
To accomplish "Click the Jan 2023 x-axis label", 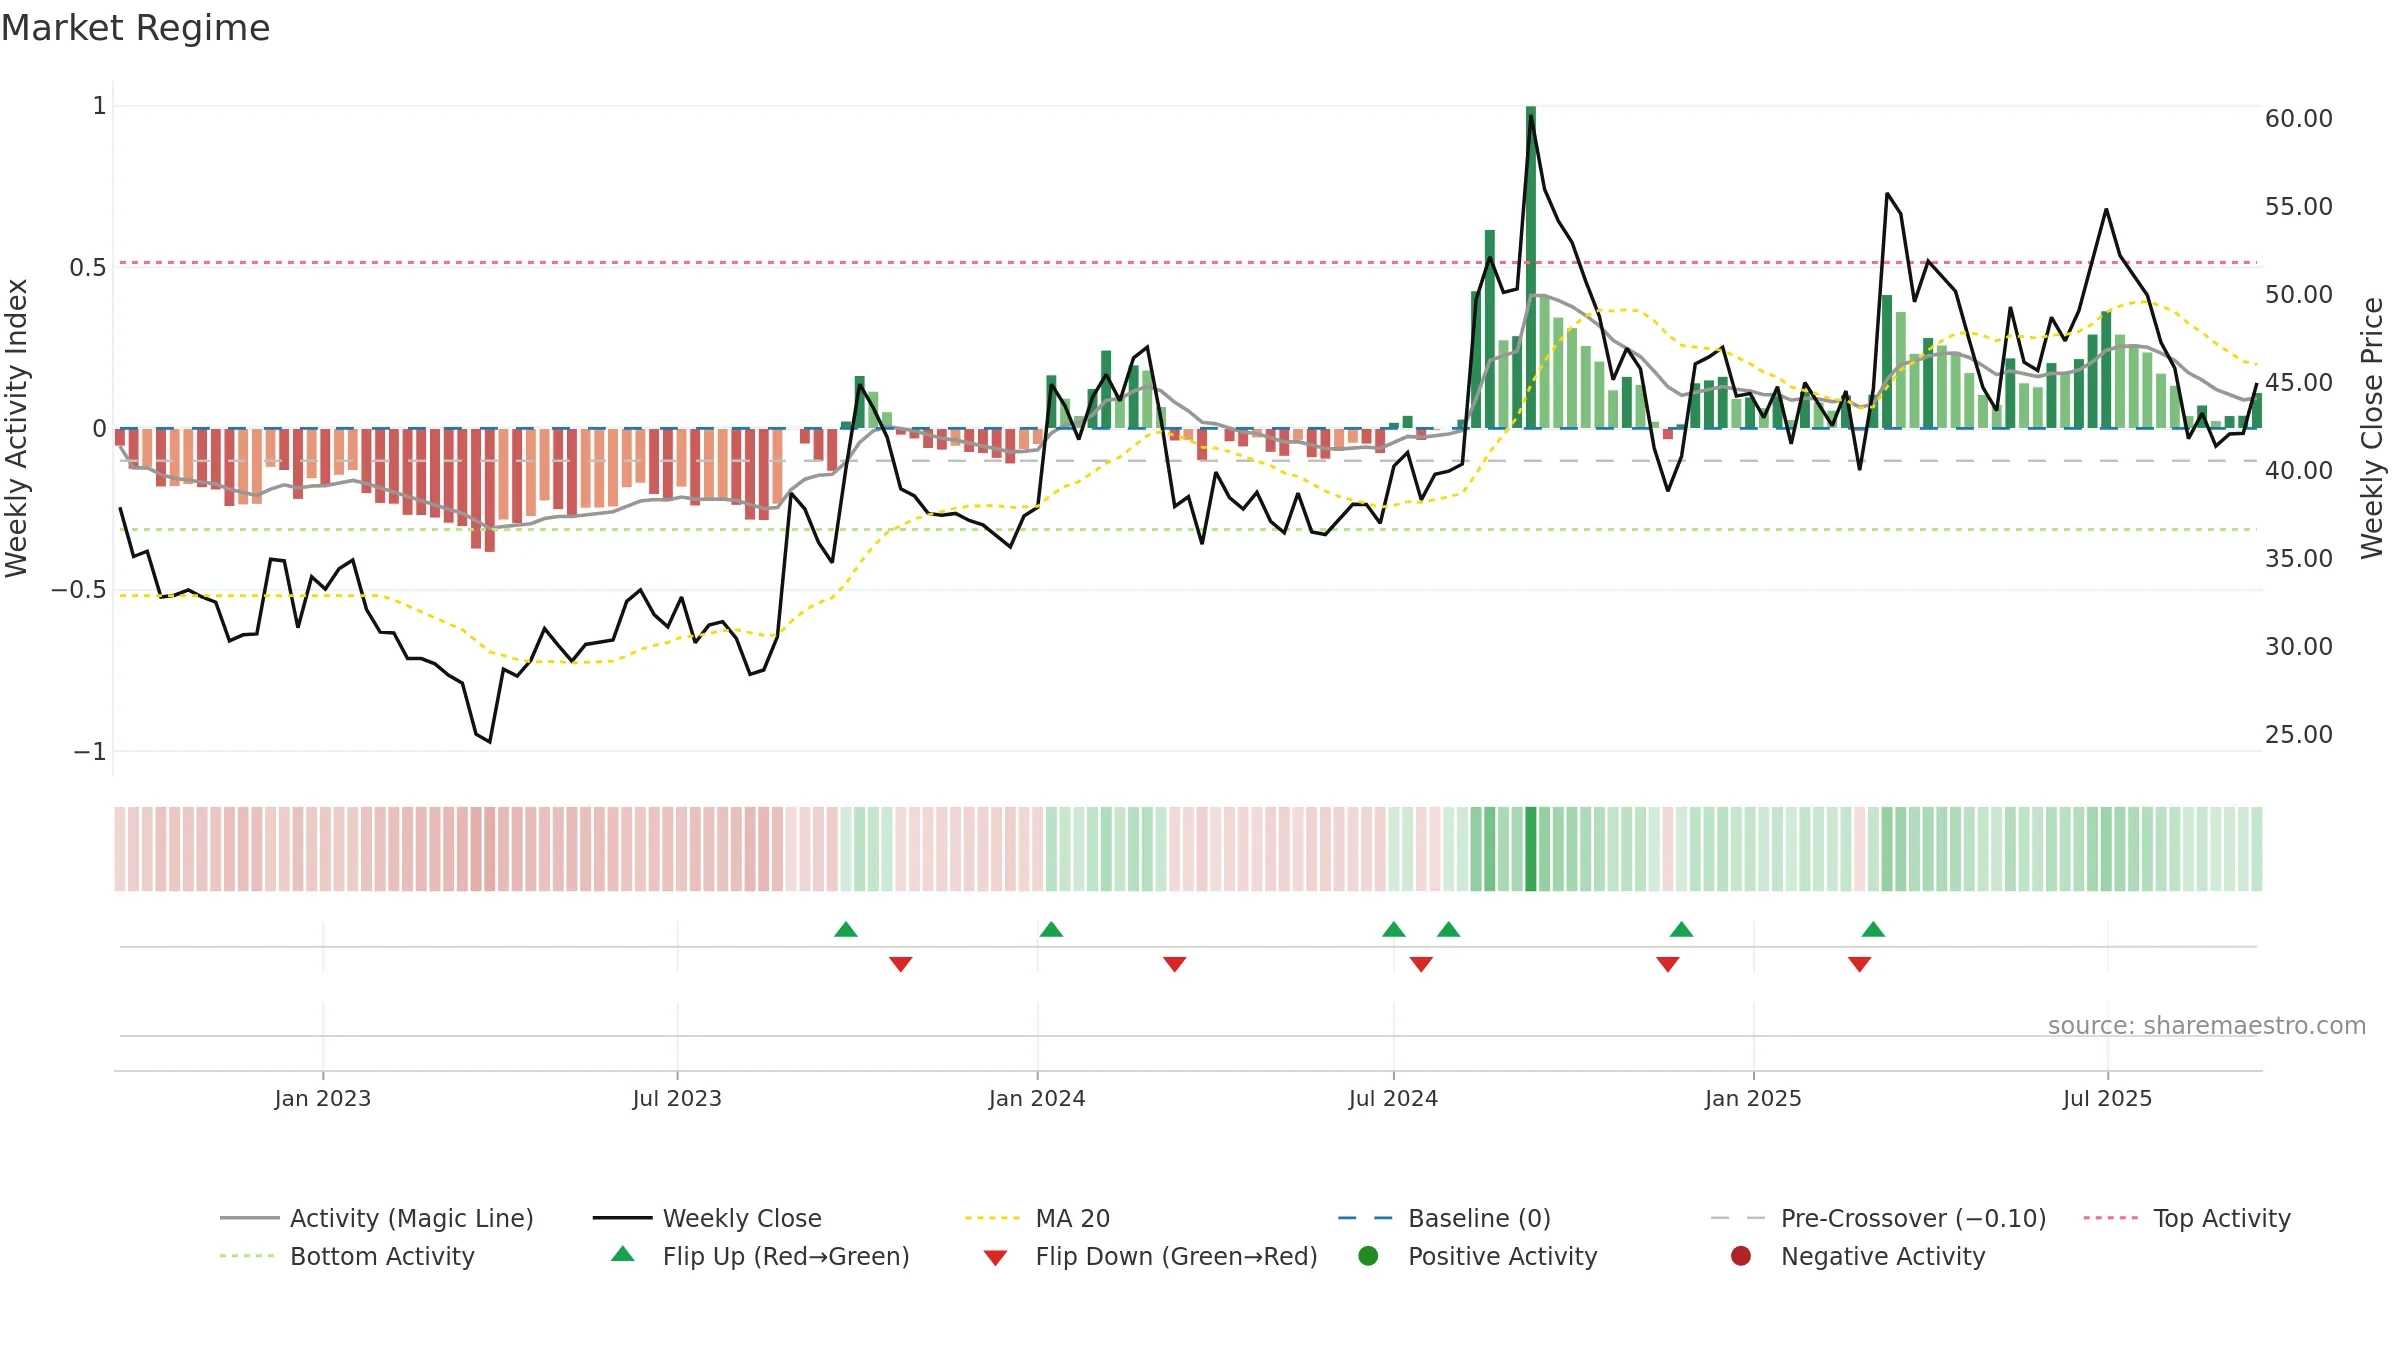I will click(323, 1098).
